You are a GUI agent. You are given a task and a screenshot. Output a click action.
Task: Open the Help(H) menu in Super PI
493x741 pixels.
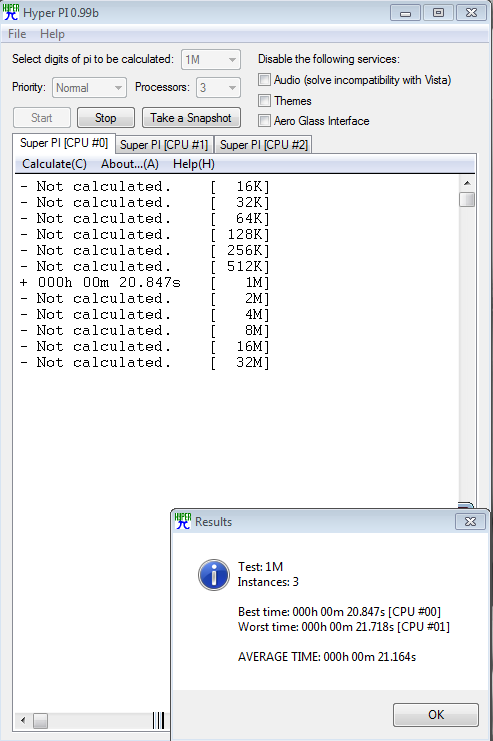coord(194,164)
